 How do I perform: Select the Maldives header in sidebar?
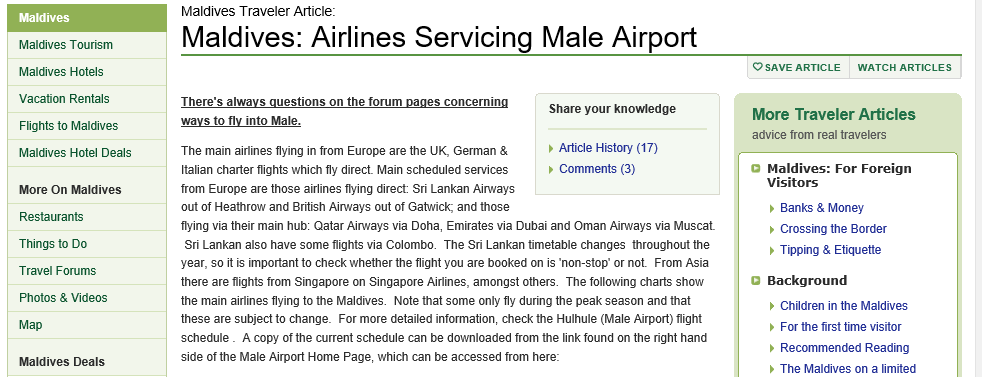[87, 18]
